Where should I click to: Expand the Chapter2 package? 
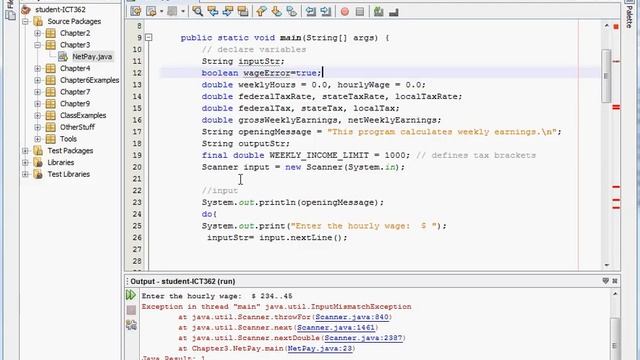point(38,33)
